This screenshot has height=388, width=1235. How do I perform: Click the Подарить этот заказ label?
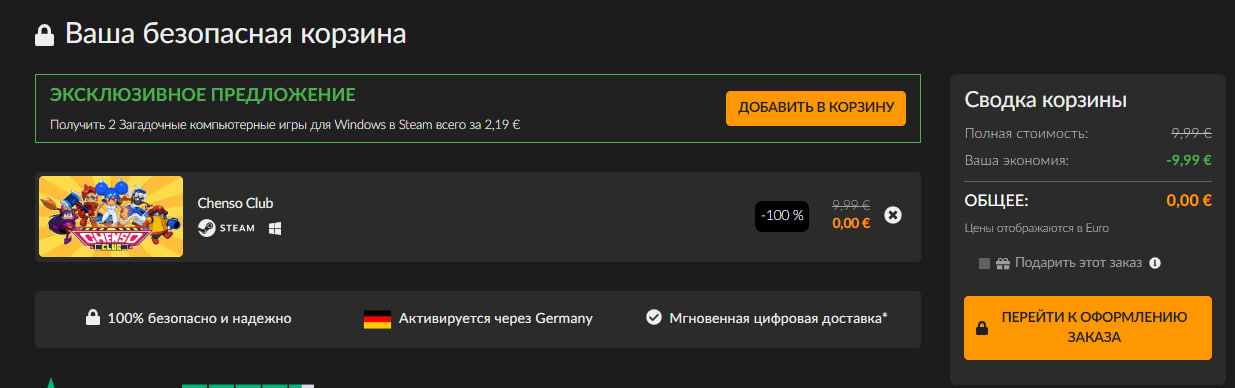(x=1079, y=263)
